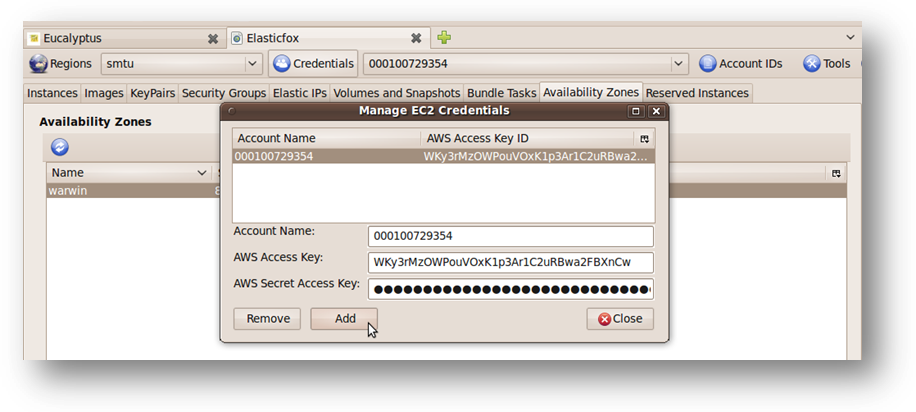
Task: Refresh the Availability Zones list
Action: (60, 147)
